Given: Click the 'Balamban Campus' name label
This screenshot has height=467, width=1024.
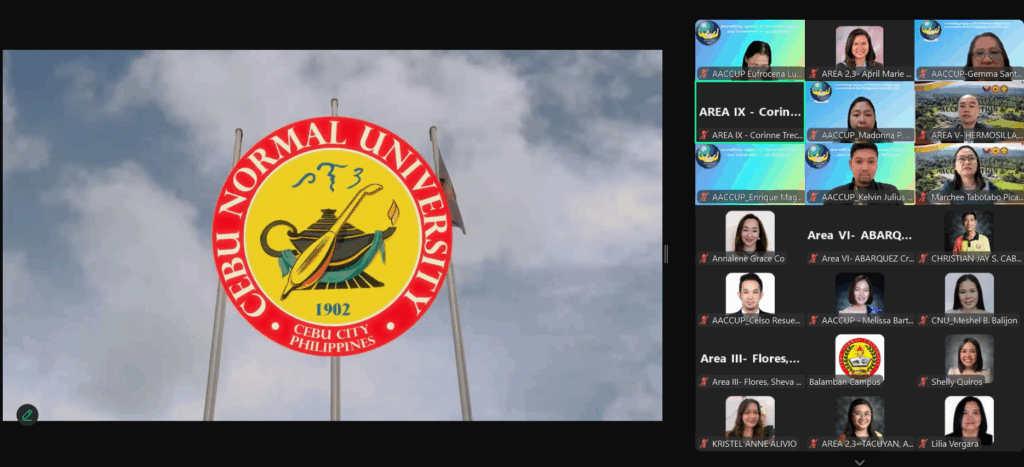Looking at the screenshot, I should pyautogui.click(x=844, y=382).
